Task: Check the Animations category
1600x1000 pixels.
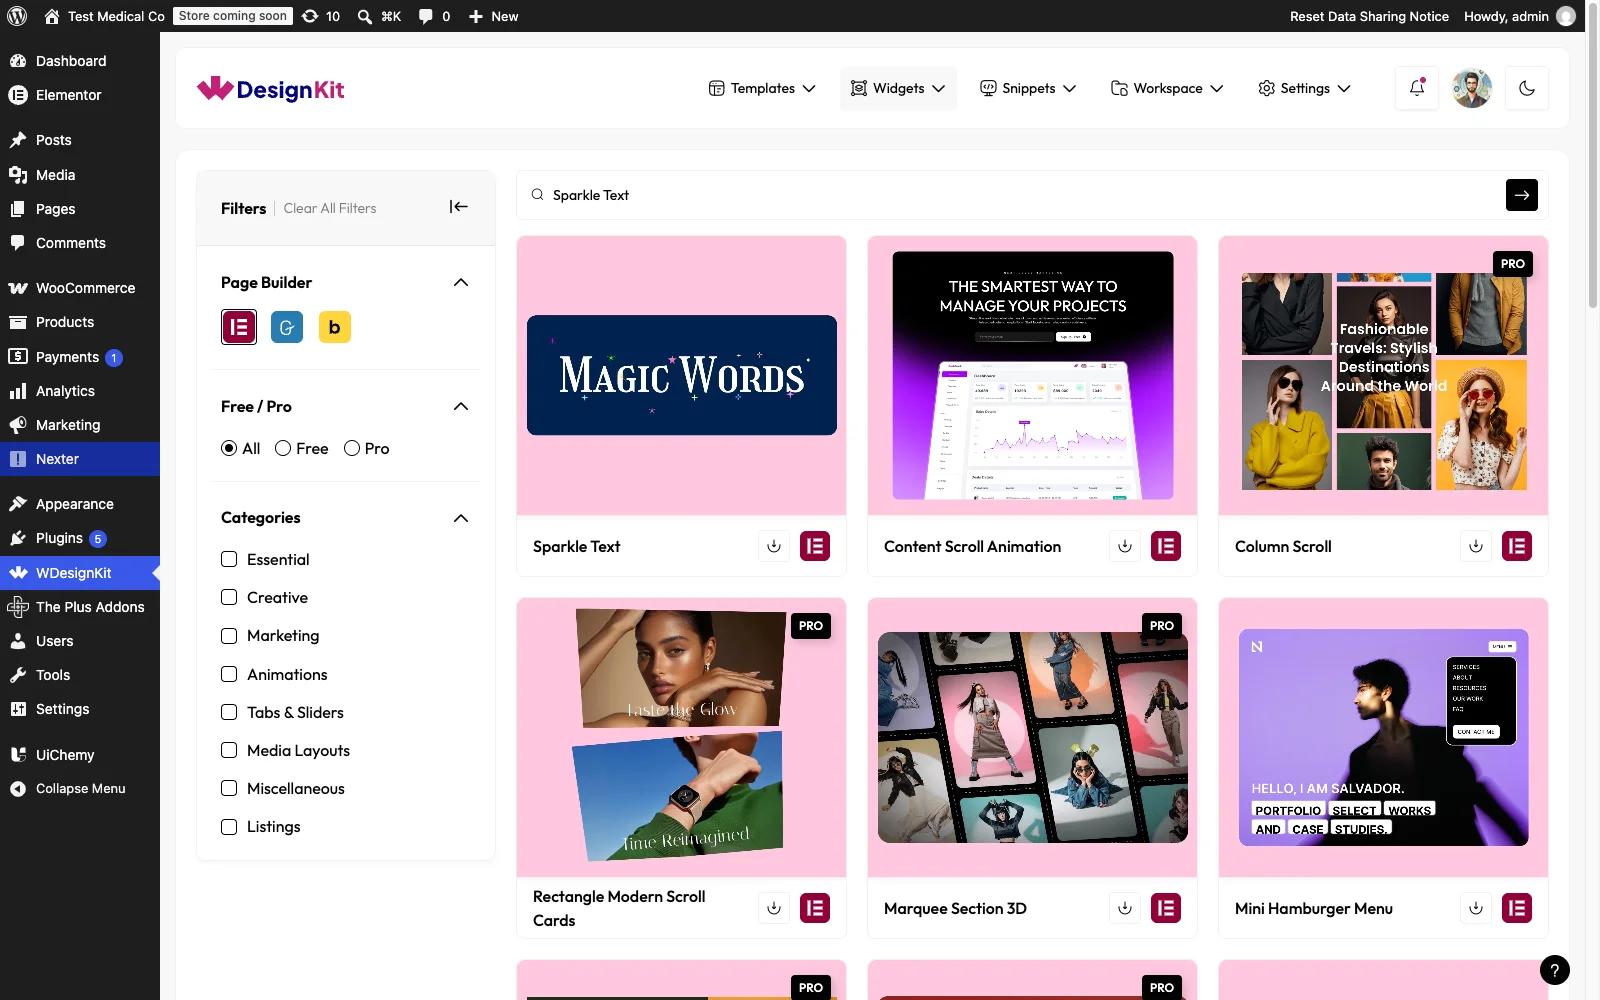Action: pos(229,674)
